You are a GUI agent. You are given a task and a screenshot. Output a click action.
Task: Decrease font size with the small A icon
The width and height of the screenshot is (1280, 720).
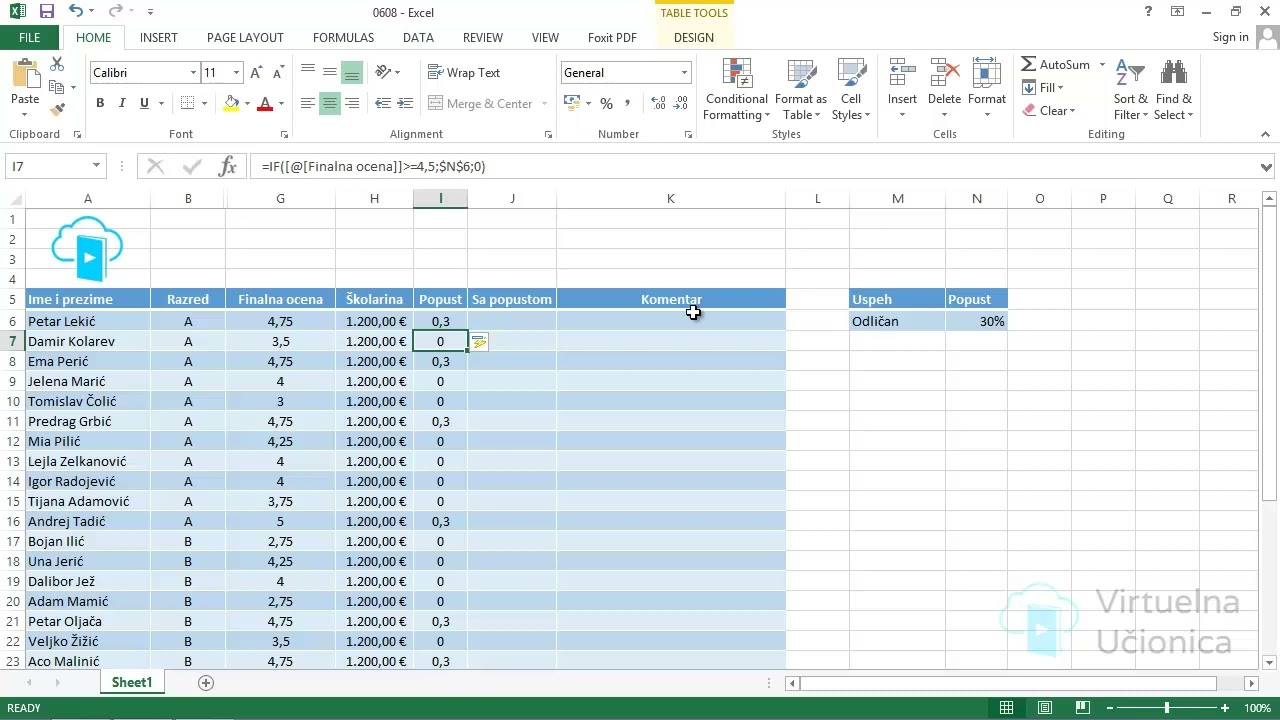pyautogui.click(x=277, y=73)
